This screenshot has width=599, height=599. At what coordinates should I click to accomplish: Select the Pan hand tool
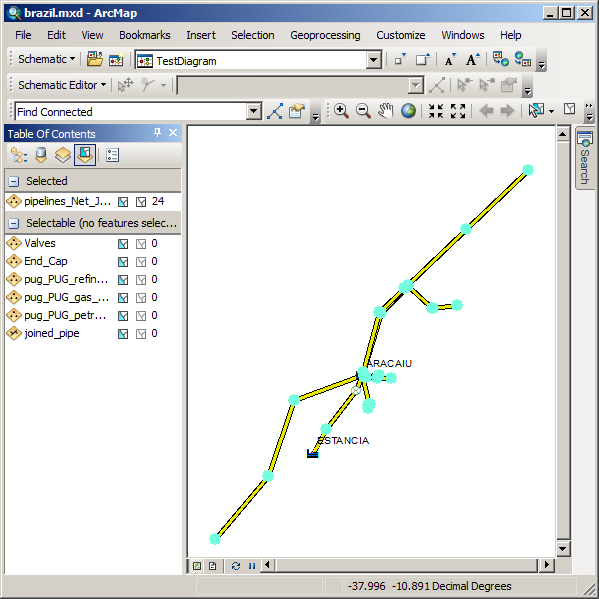tap(385, 111)
